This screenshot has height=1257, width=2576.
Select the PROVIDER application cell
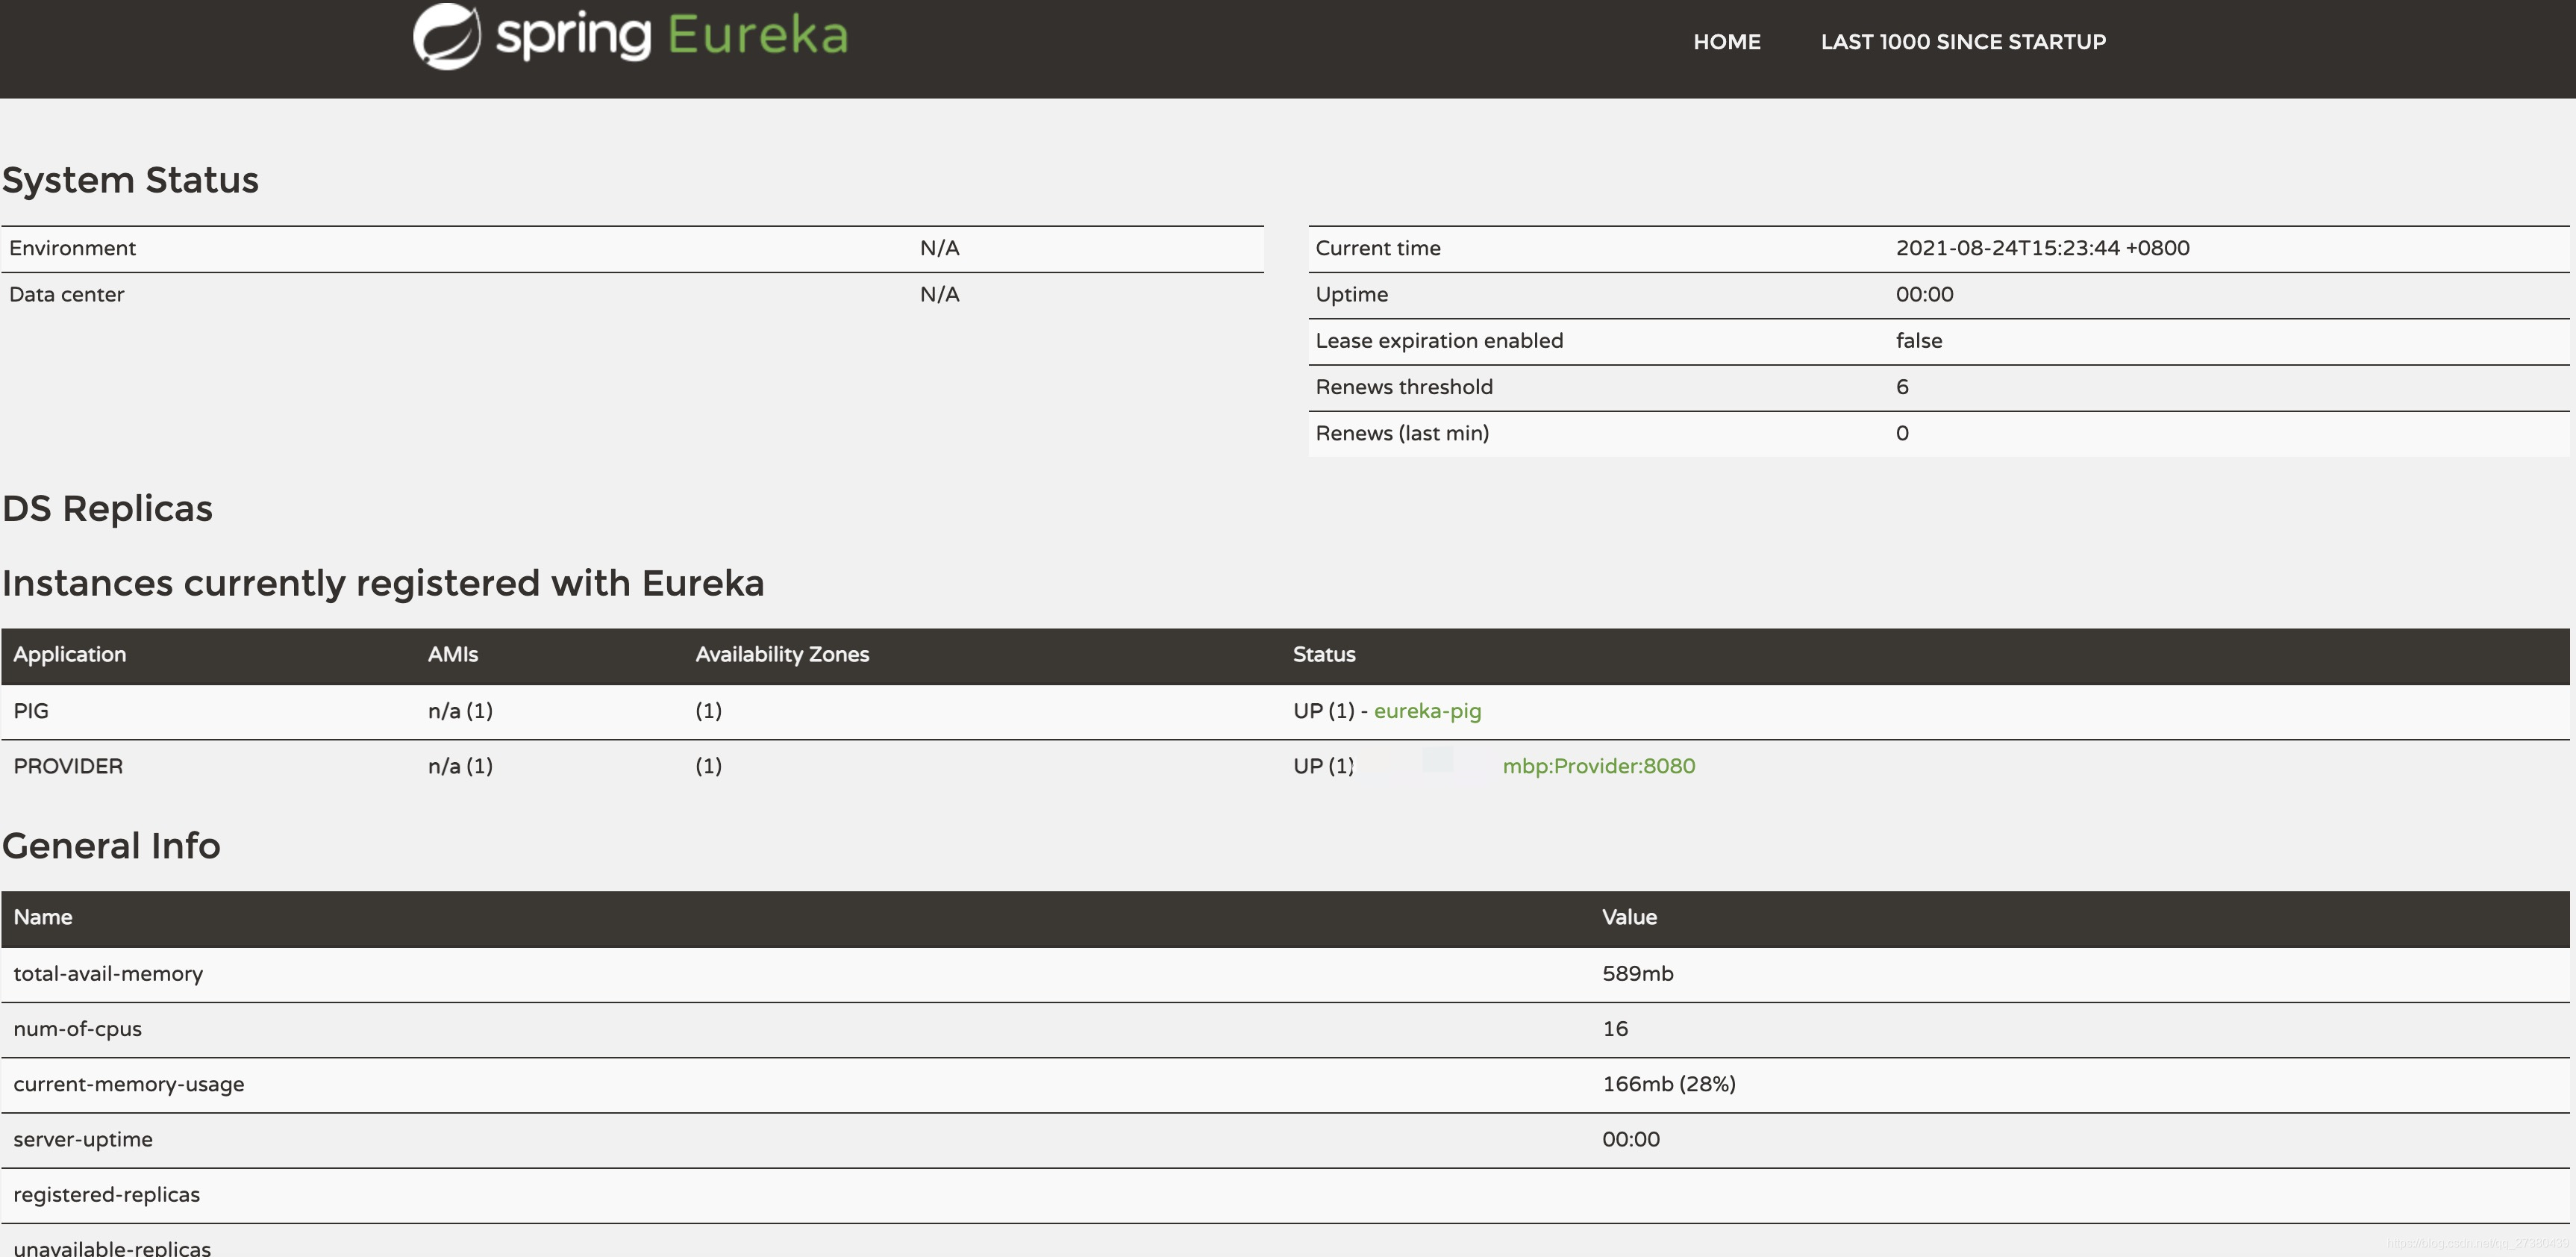coord(68,766)
